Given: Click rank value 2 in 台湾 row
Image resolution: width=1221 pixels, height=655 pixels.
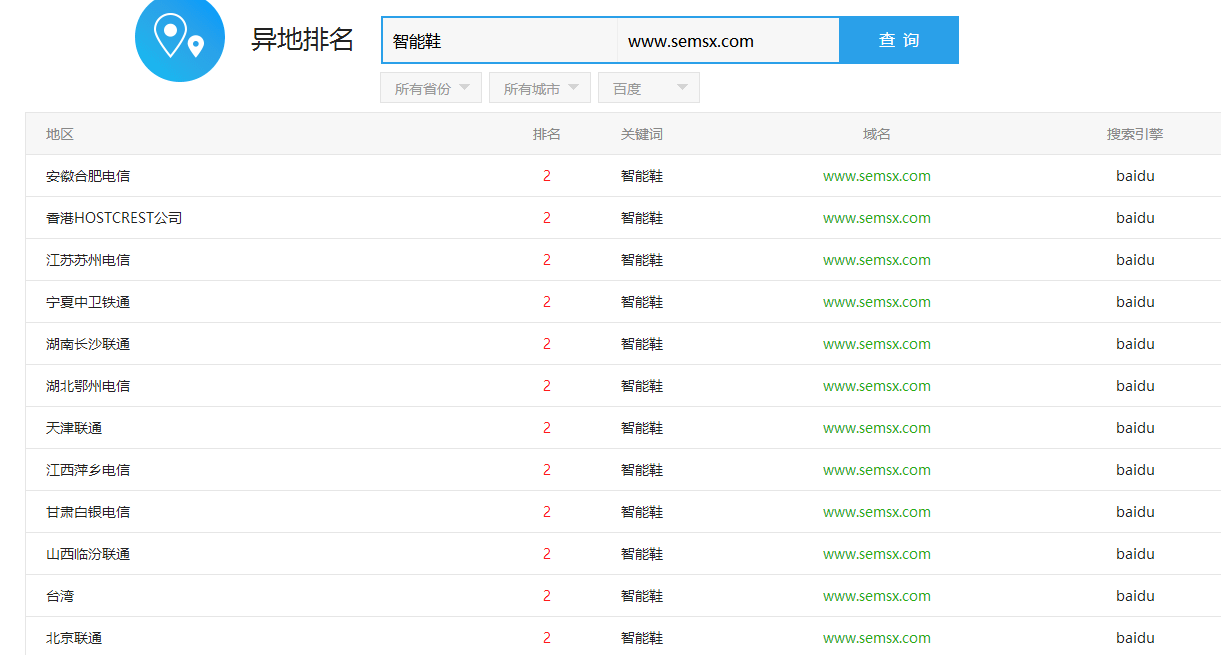Looking at the screenshot, I should point(547,596).
